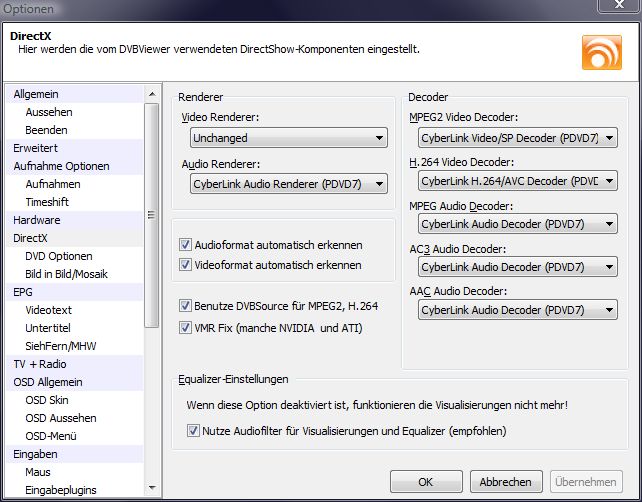This screenshot has height=502, width=642.
Task: Select Hardware in the options tree
Action: pyautogui.click(x=37, y=220)
